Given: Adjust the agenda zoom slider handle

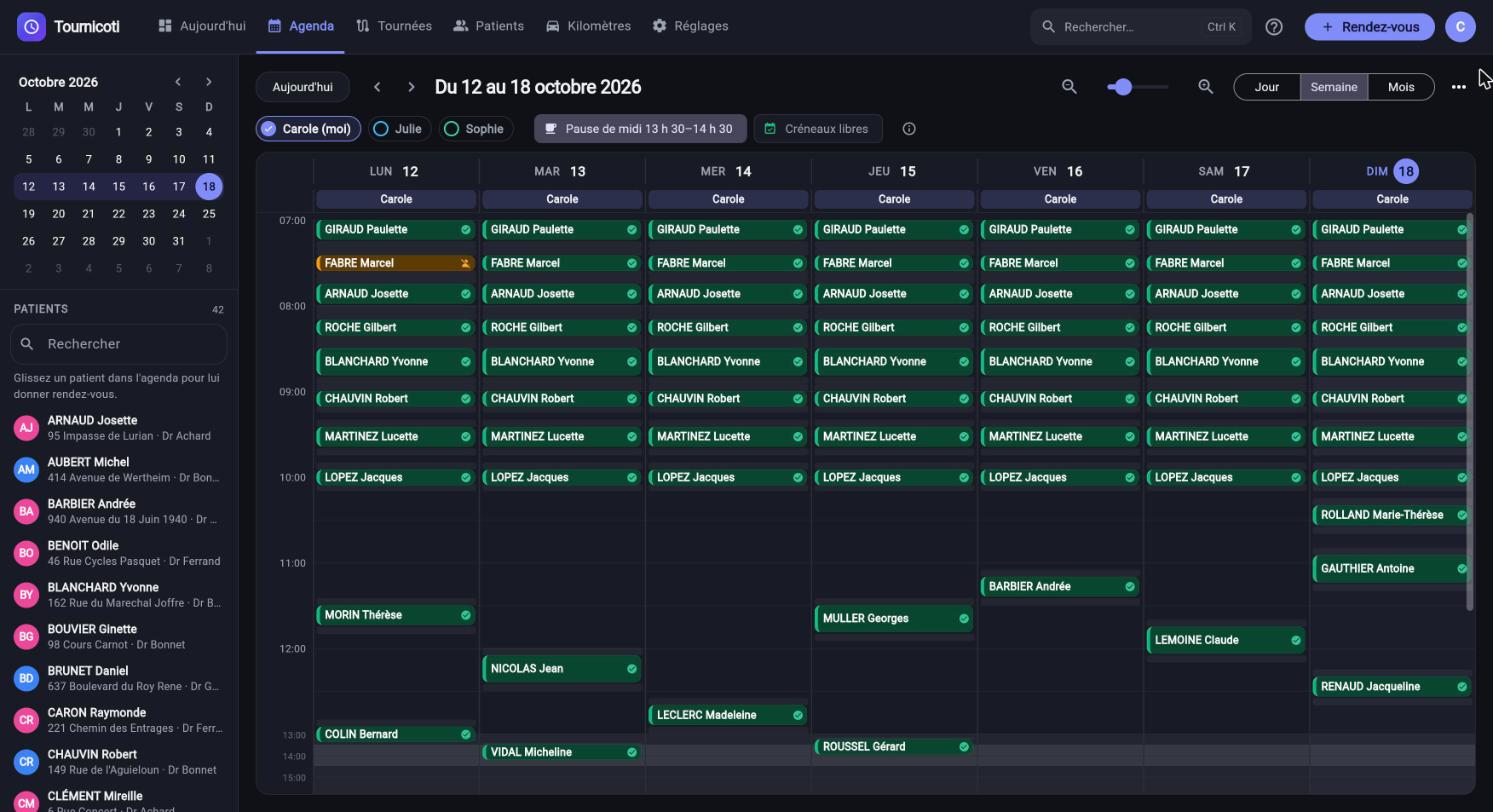Looking at the screenshot, I should [x=1123, y=87].
